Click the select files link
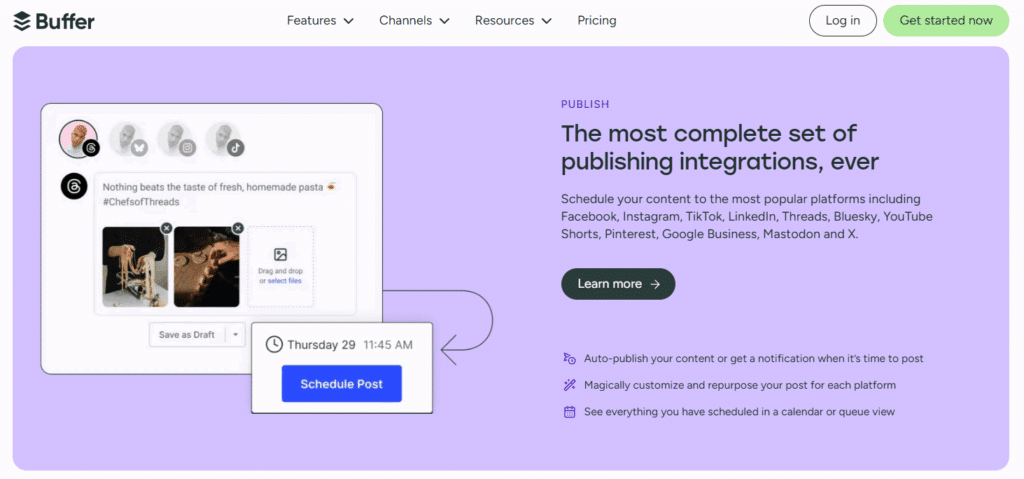 284,281
